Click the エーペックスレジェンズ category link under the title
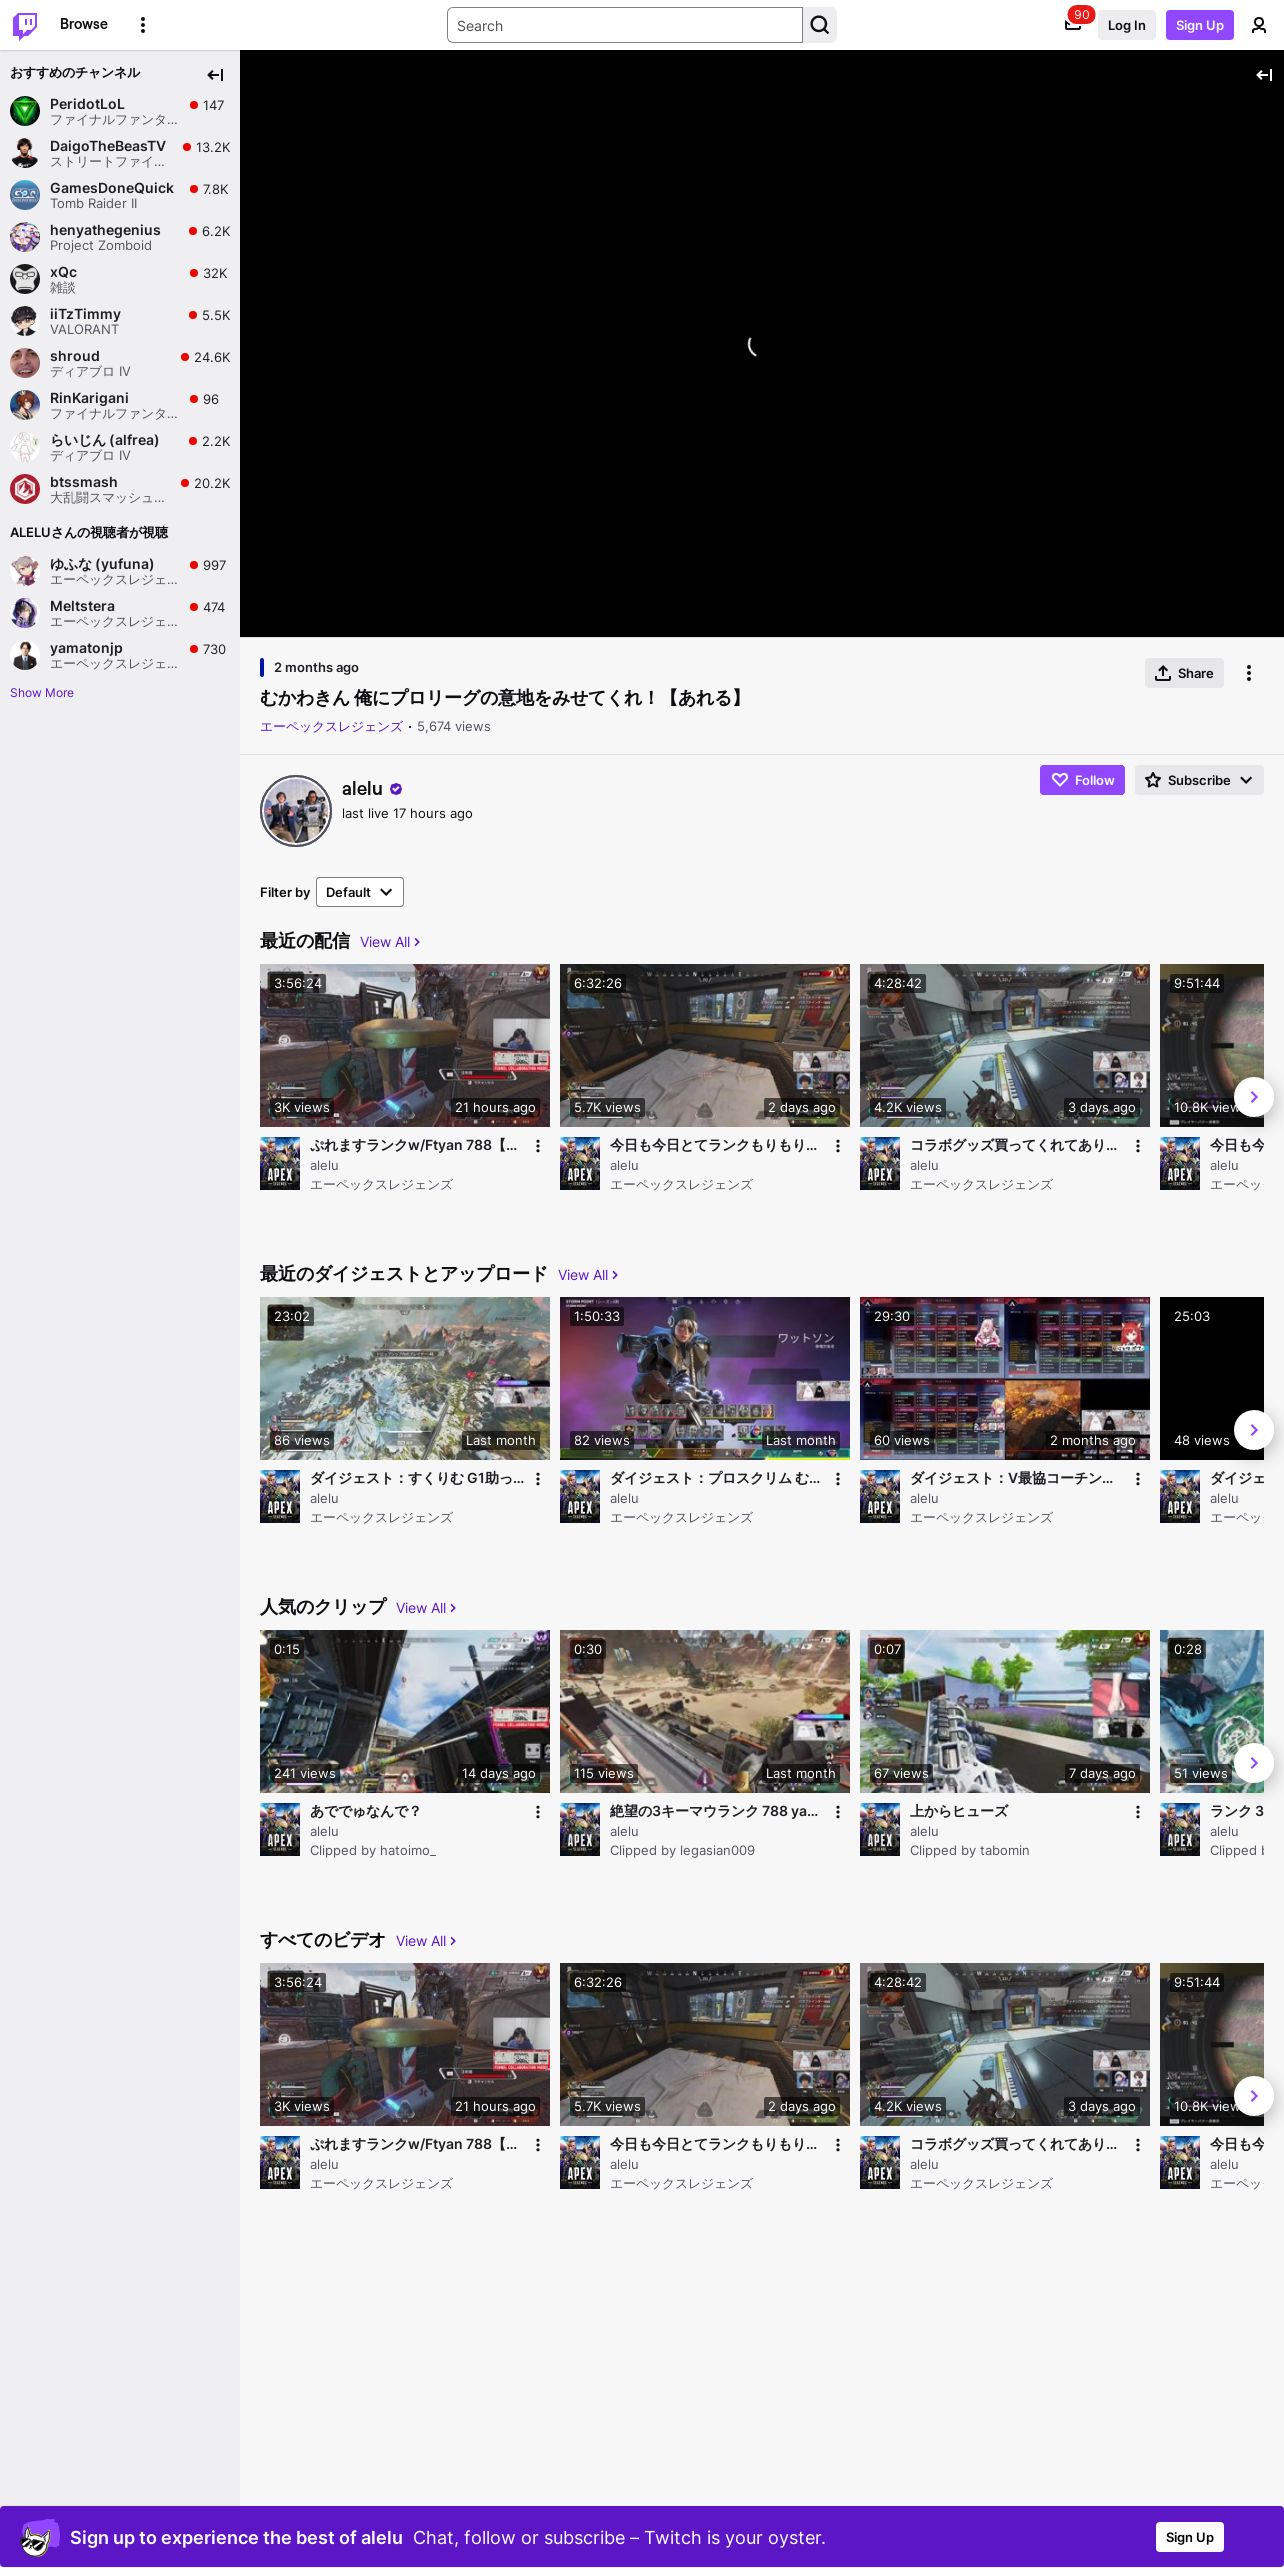 [331, 727]
